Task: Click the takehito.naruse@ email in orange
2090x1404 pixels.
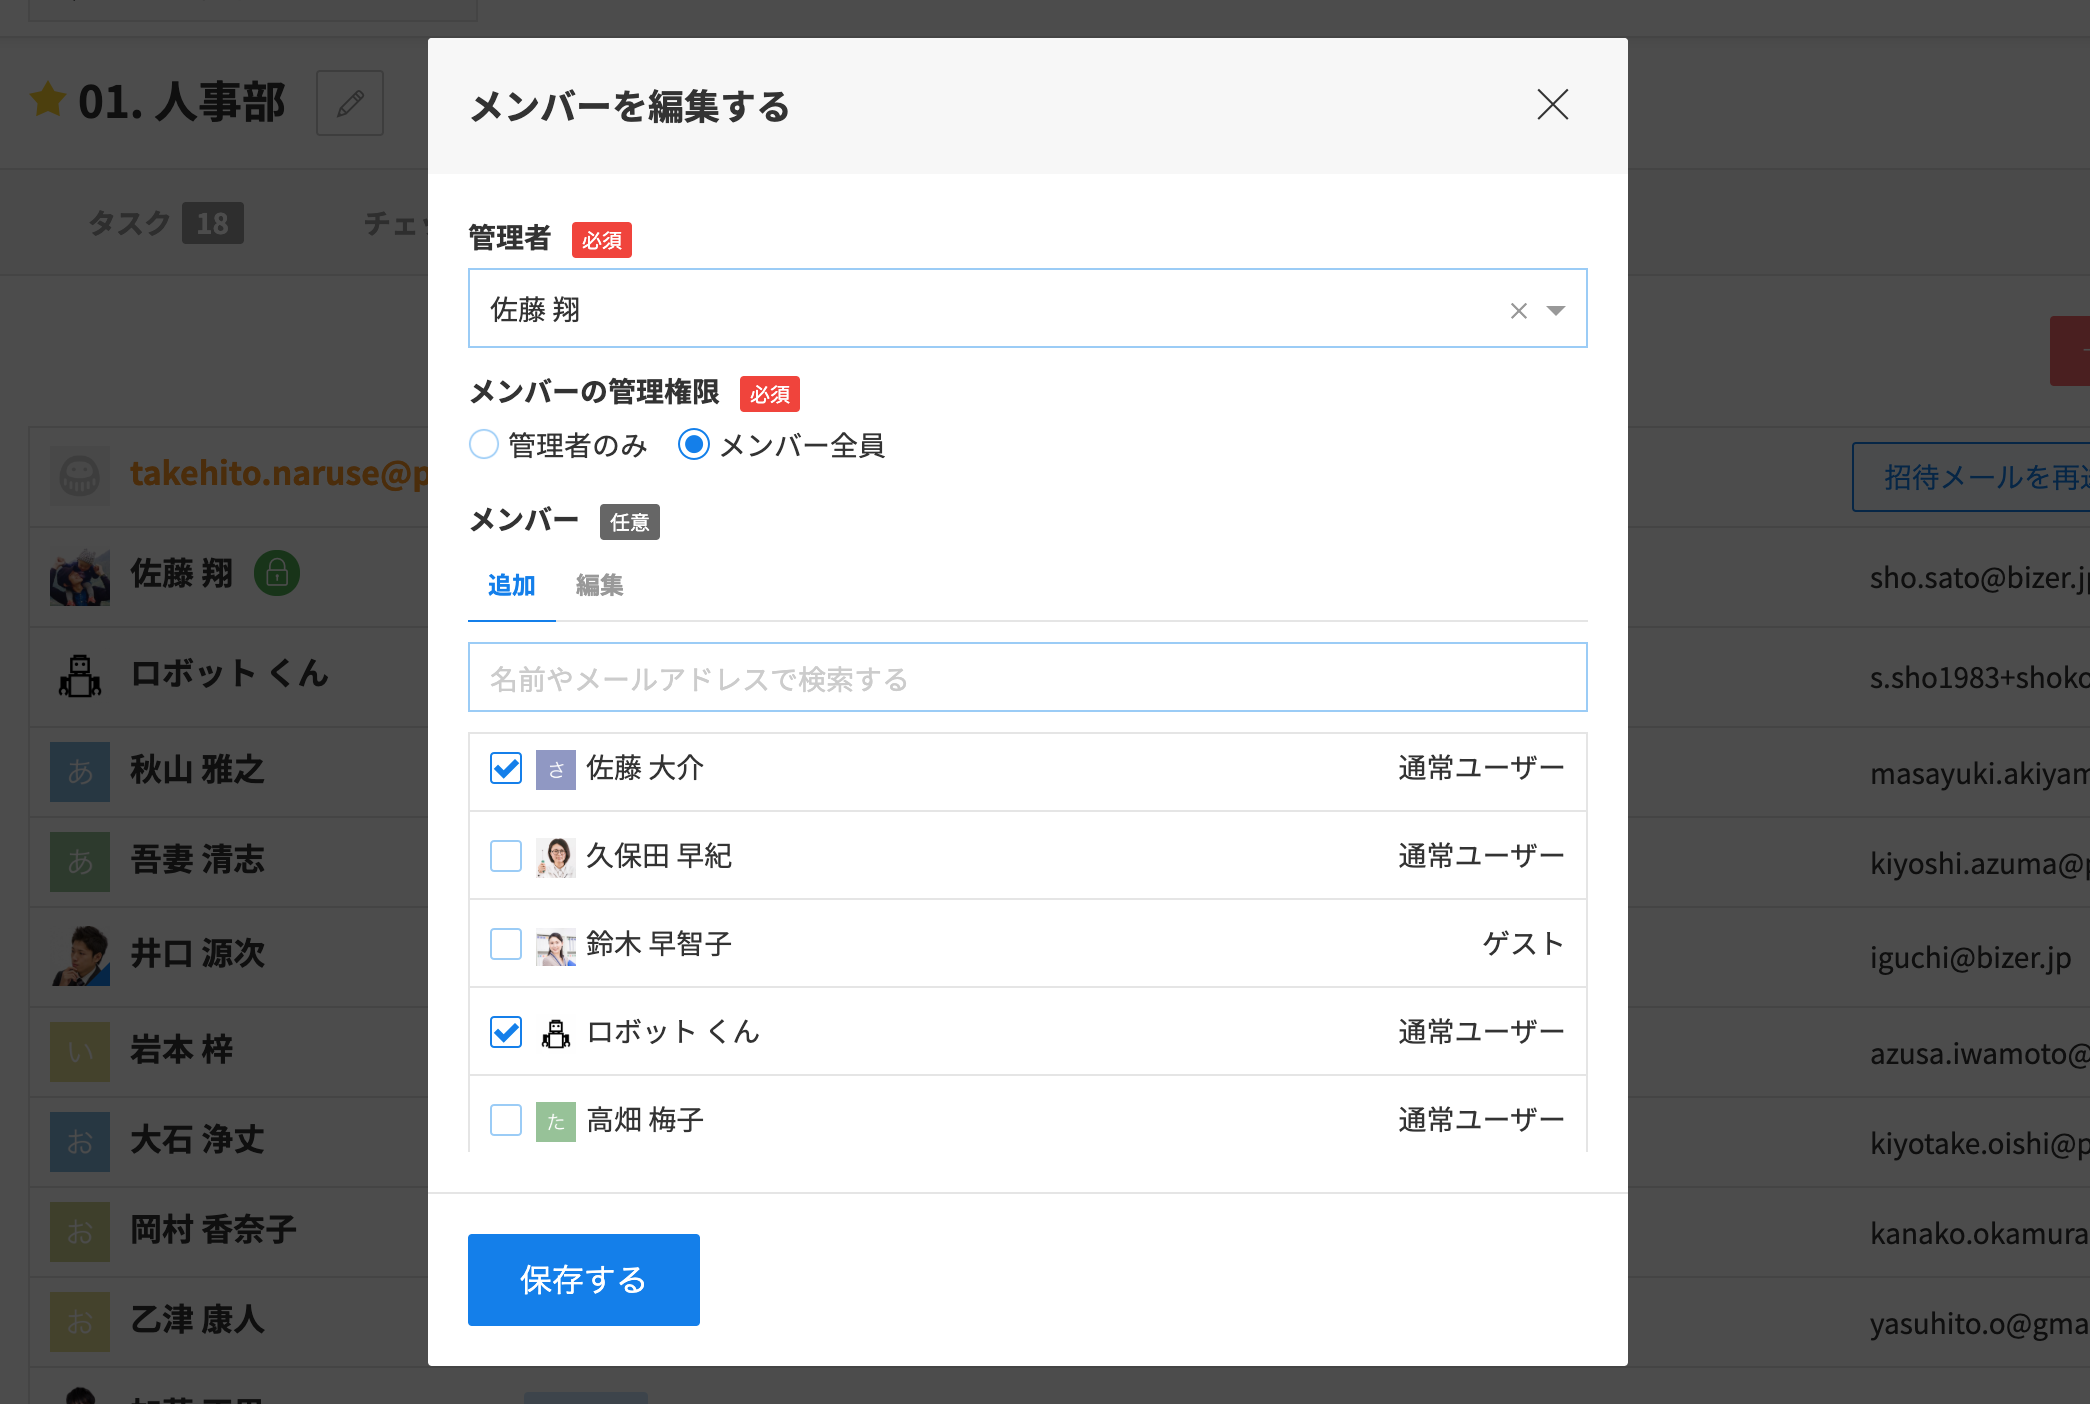Action: point(279,474)
